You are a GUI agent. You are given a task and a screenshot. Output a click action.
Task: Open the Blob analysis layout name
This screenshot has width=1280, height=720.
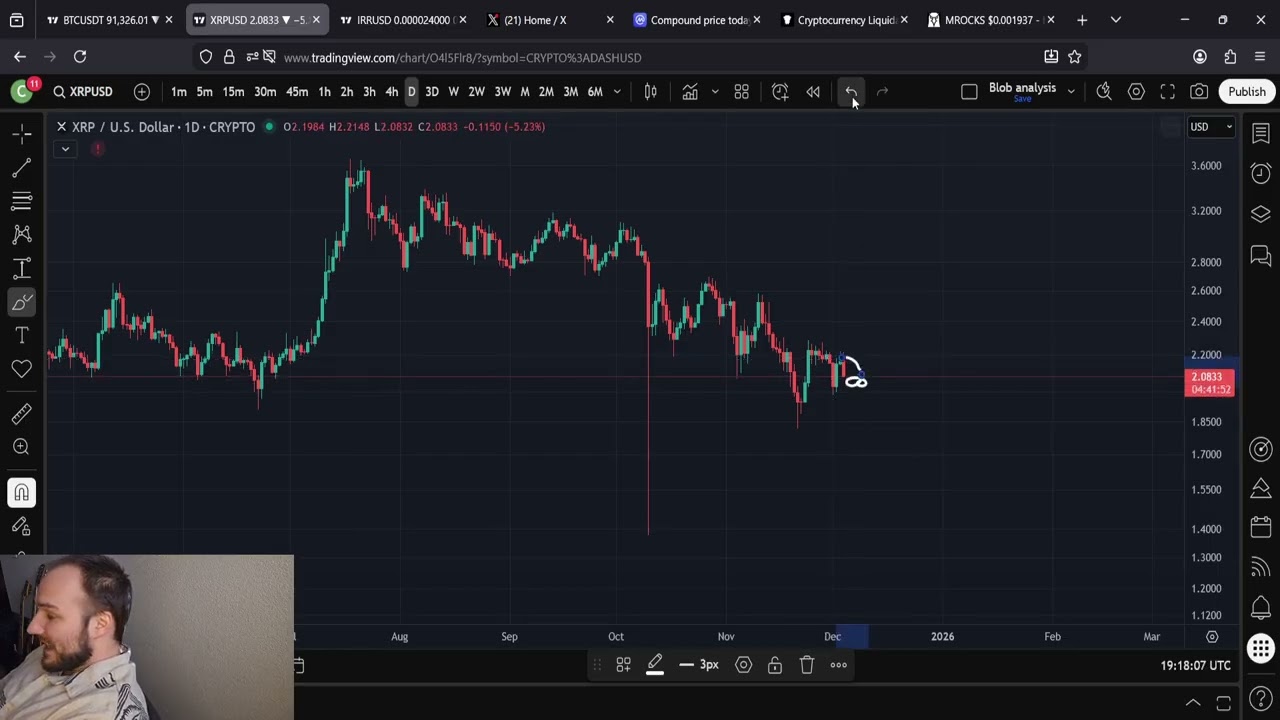1022,90
